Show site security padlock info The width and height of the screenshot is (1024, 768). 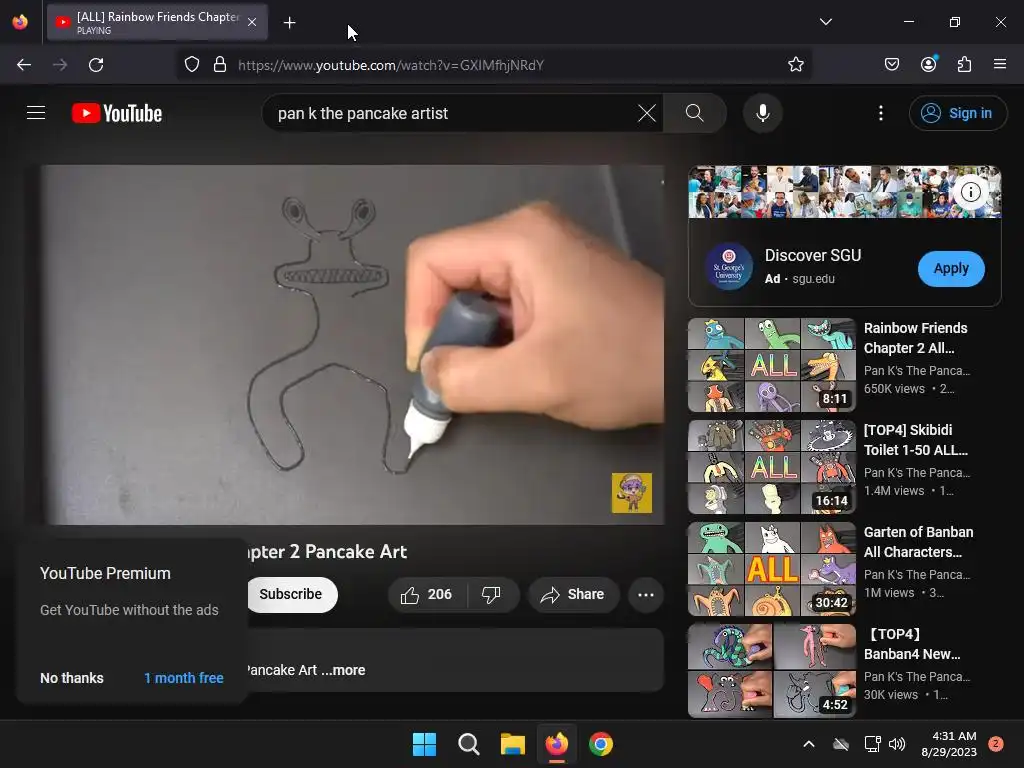(220, 65)
